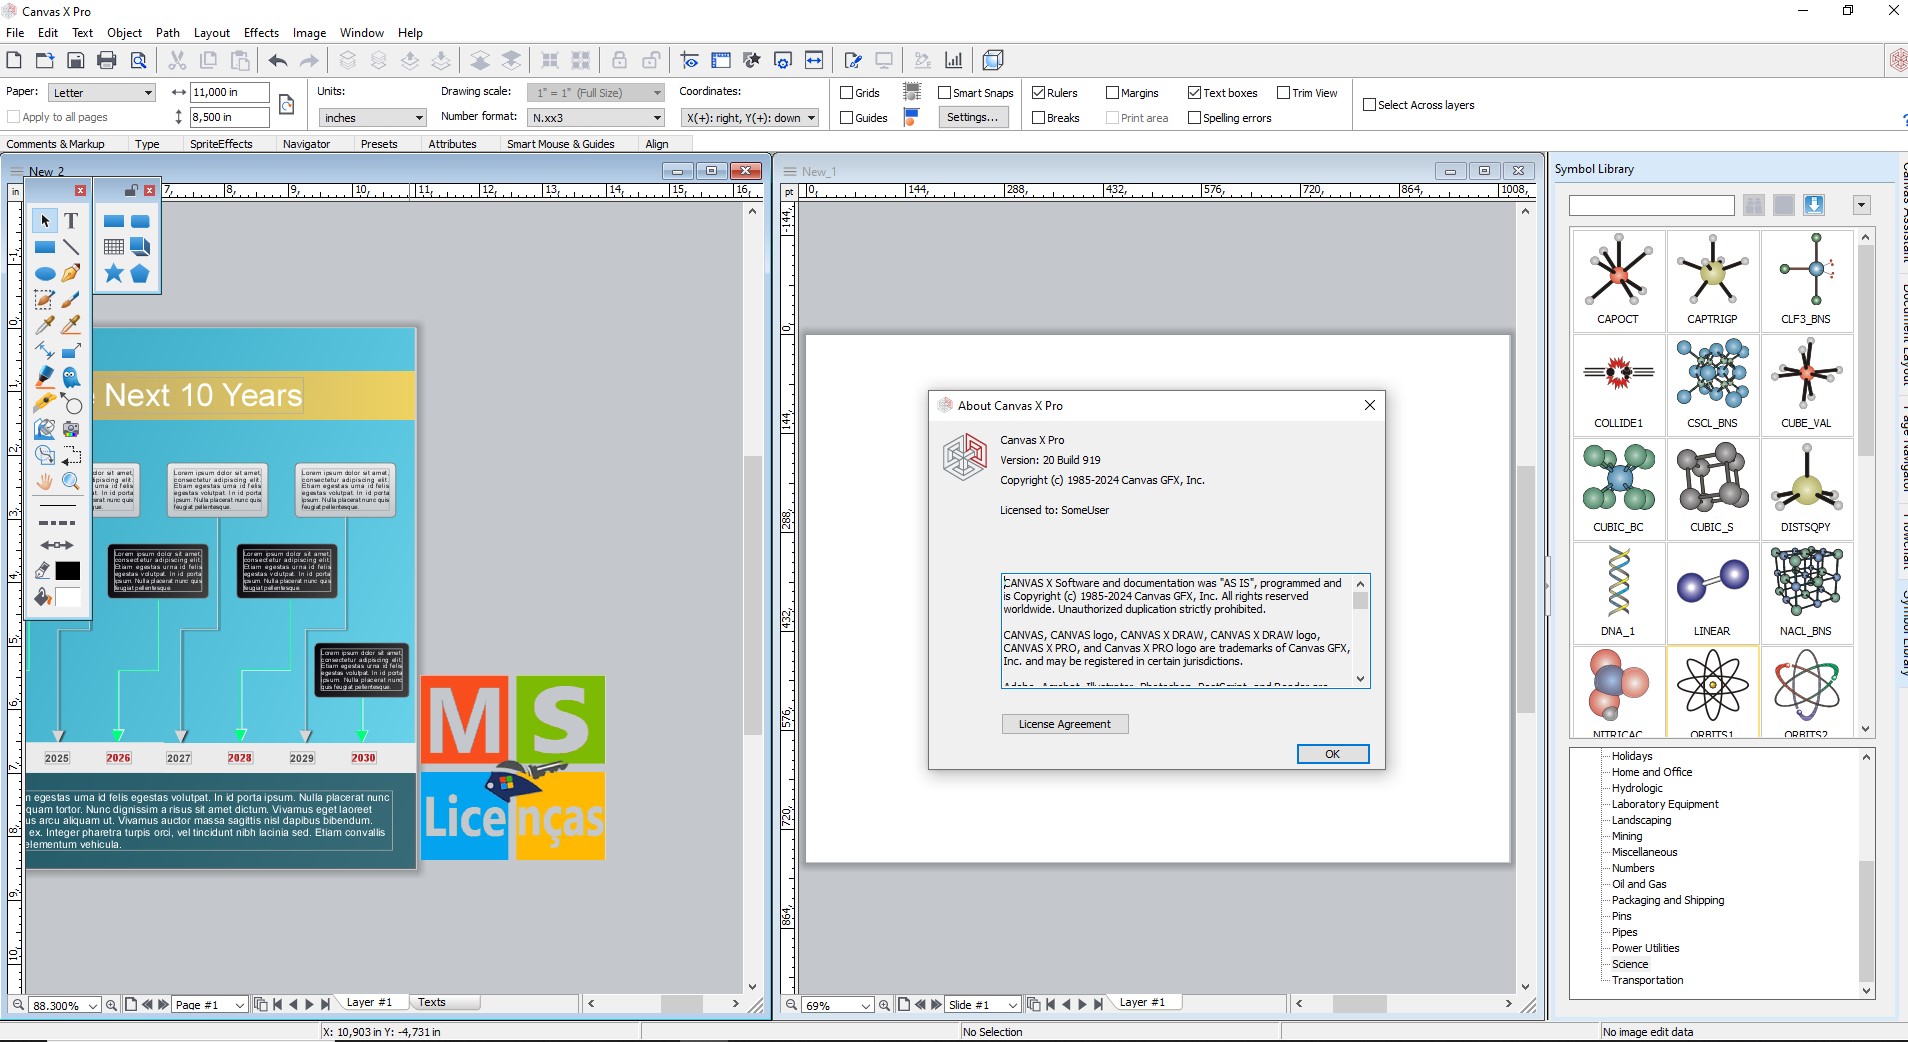The image size is (1908, 1042).
Task: Open the Effects menu
Action: tap(261, 32)
